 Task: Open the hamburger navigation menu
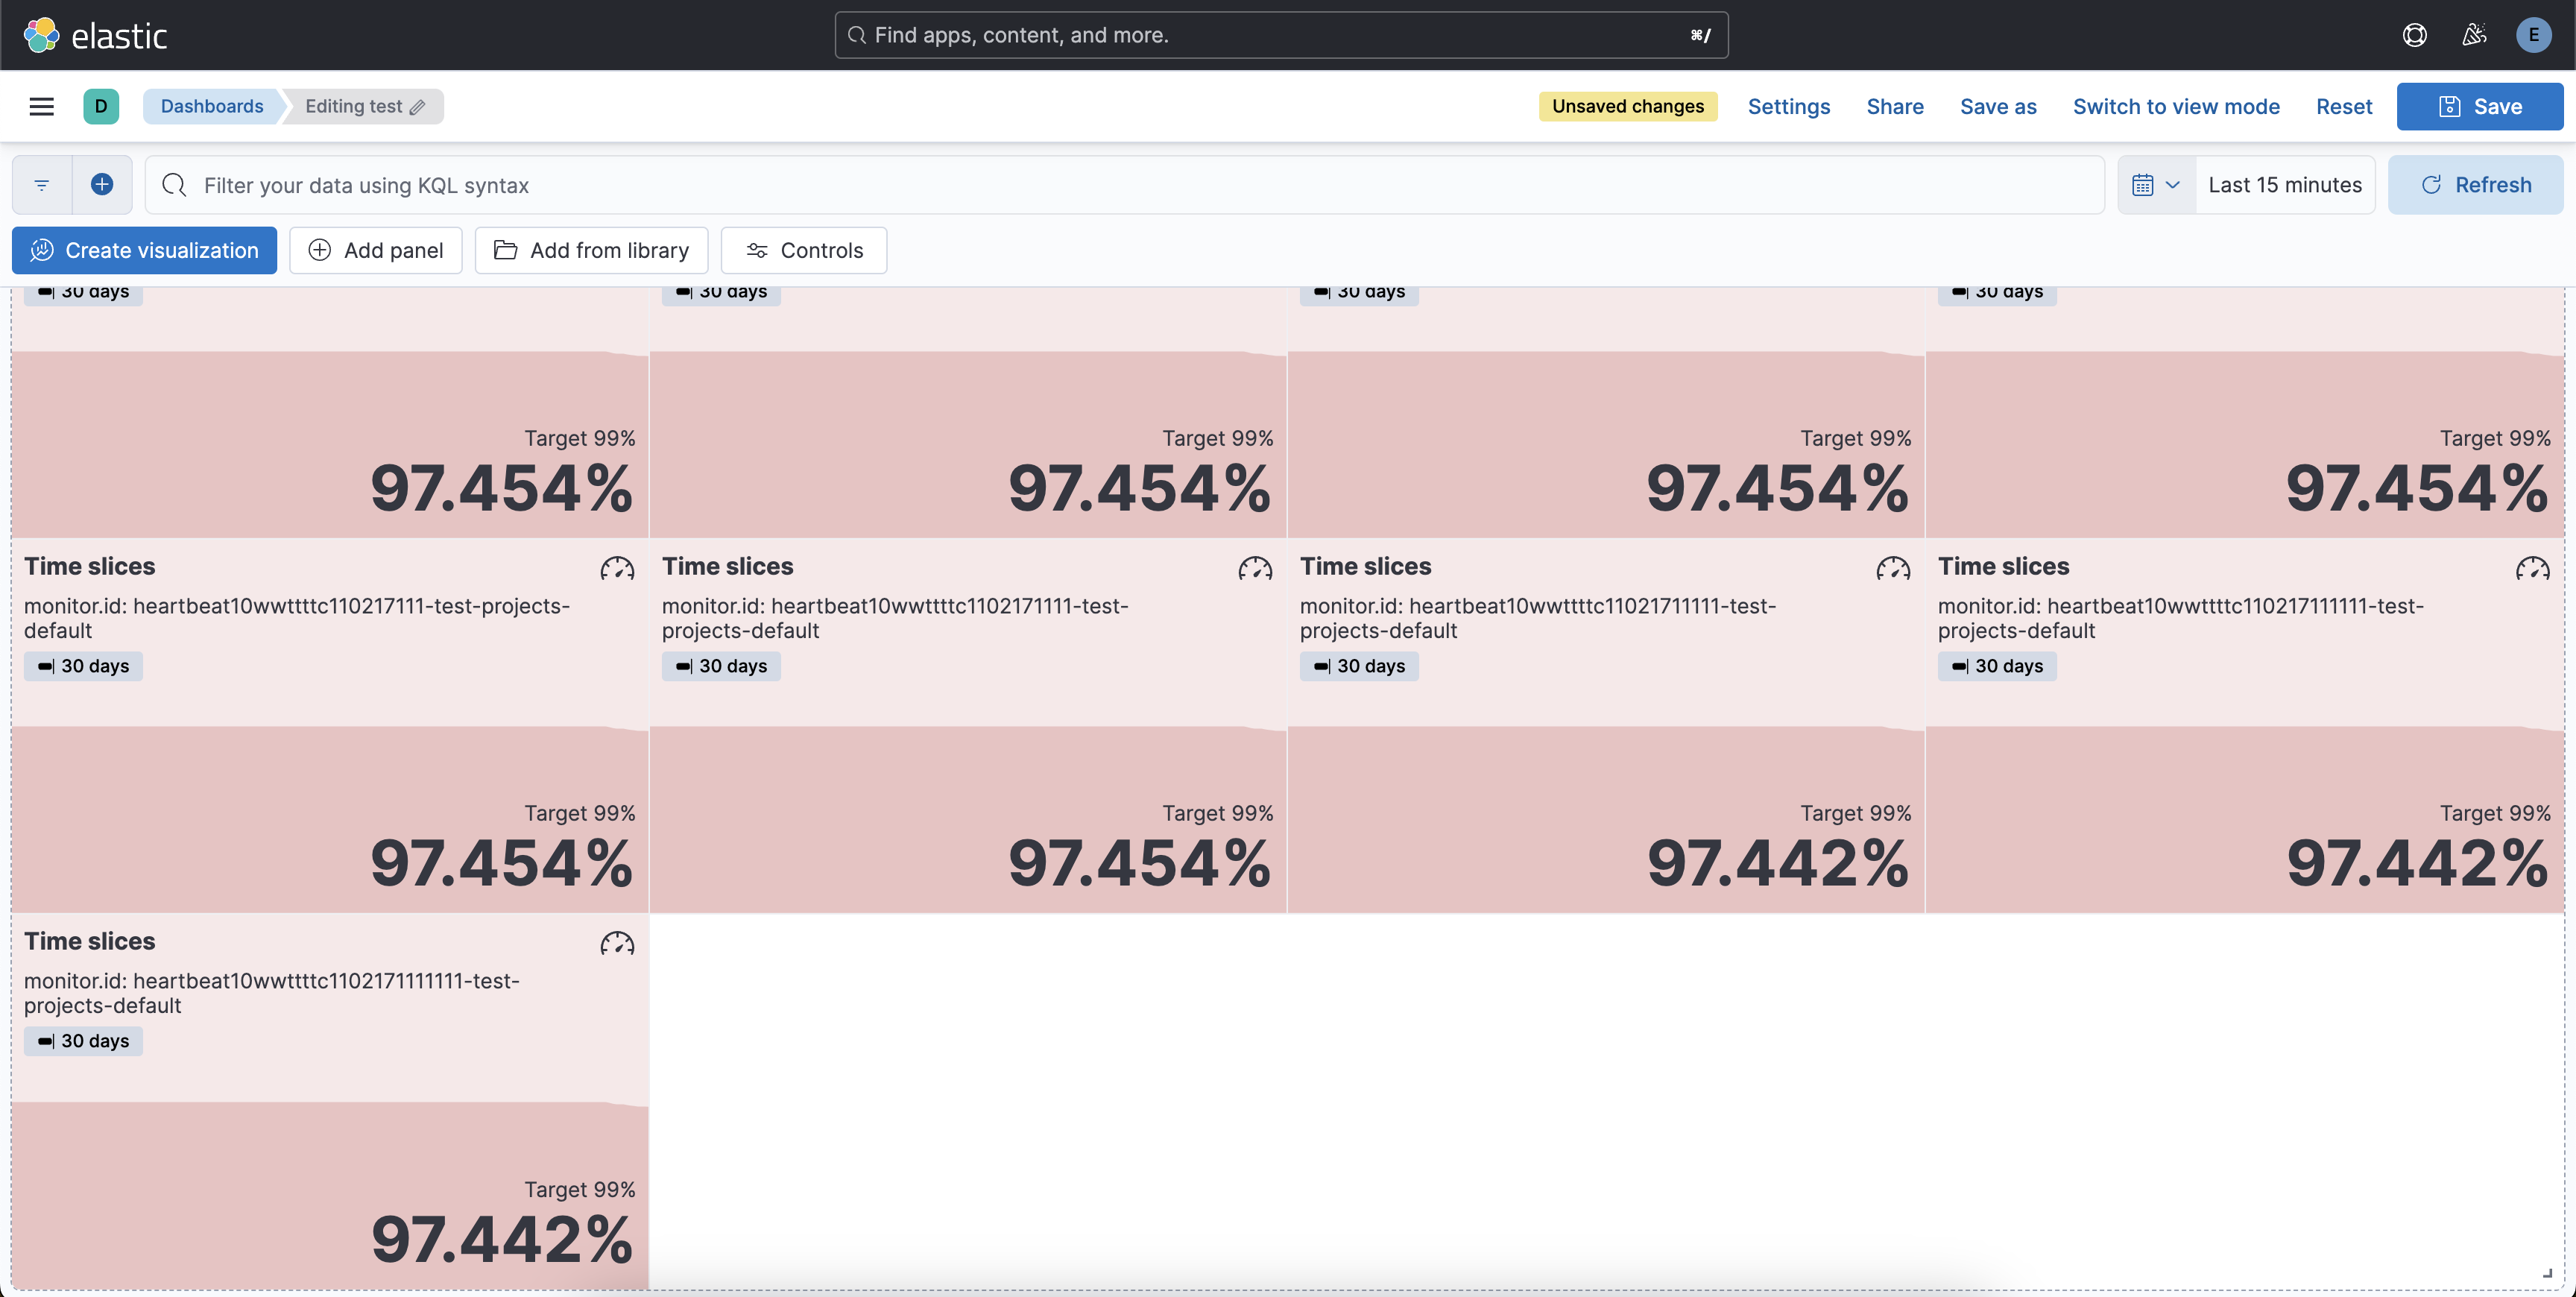[x=41, y=106]
